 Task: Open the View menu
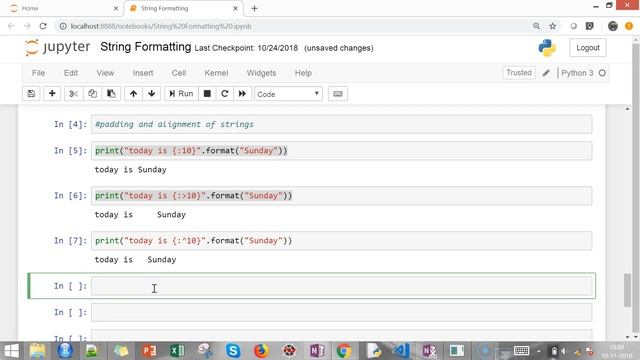point(105,73)
